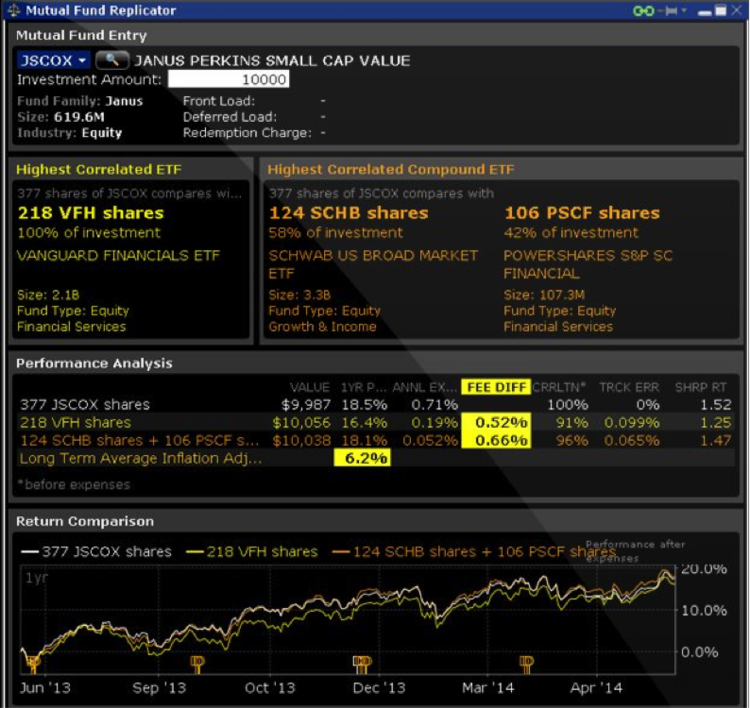The image size is (750, 708).
Task: Click the 96% correlation cell
Action: [572, 440]
